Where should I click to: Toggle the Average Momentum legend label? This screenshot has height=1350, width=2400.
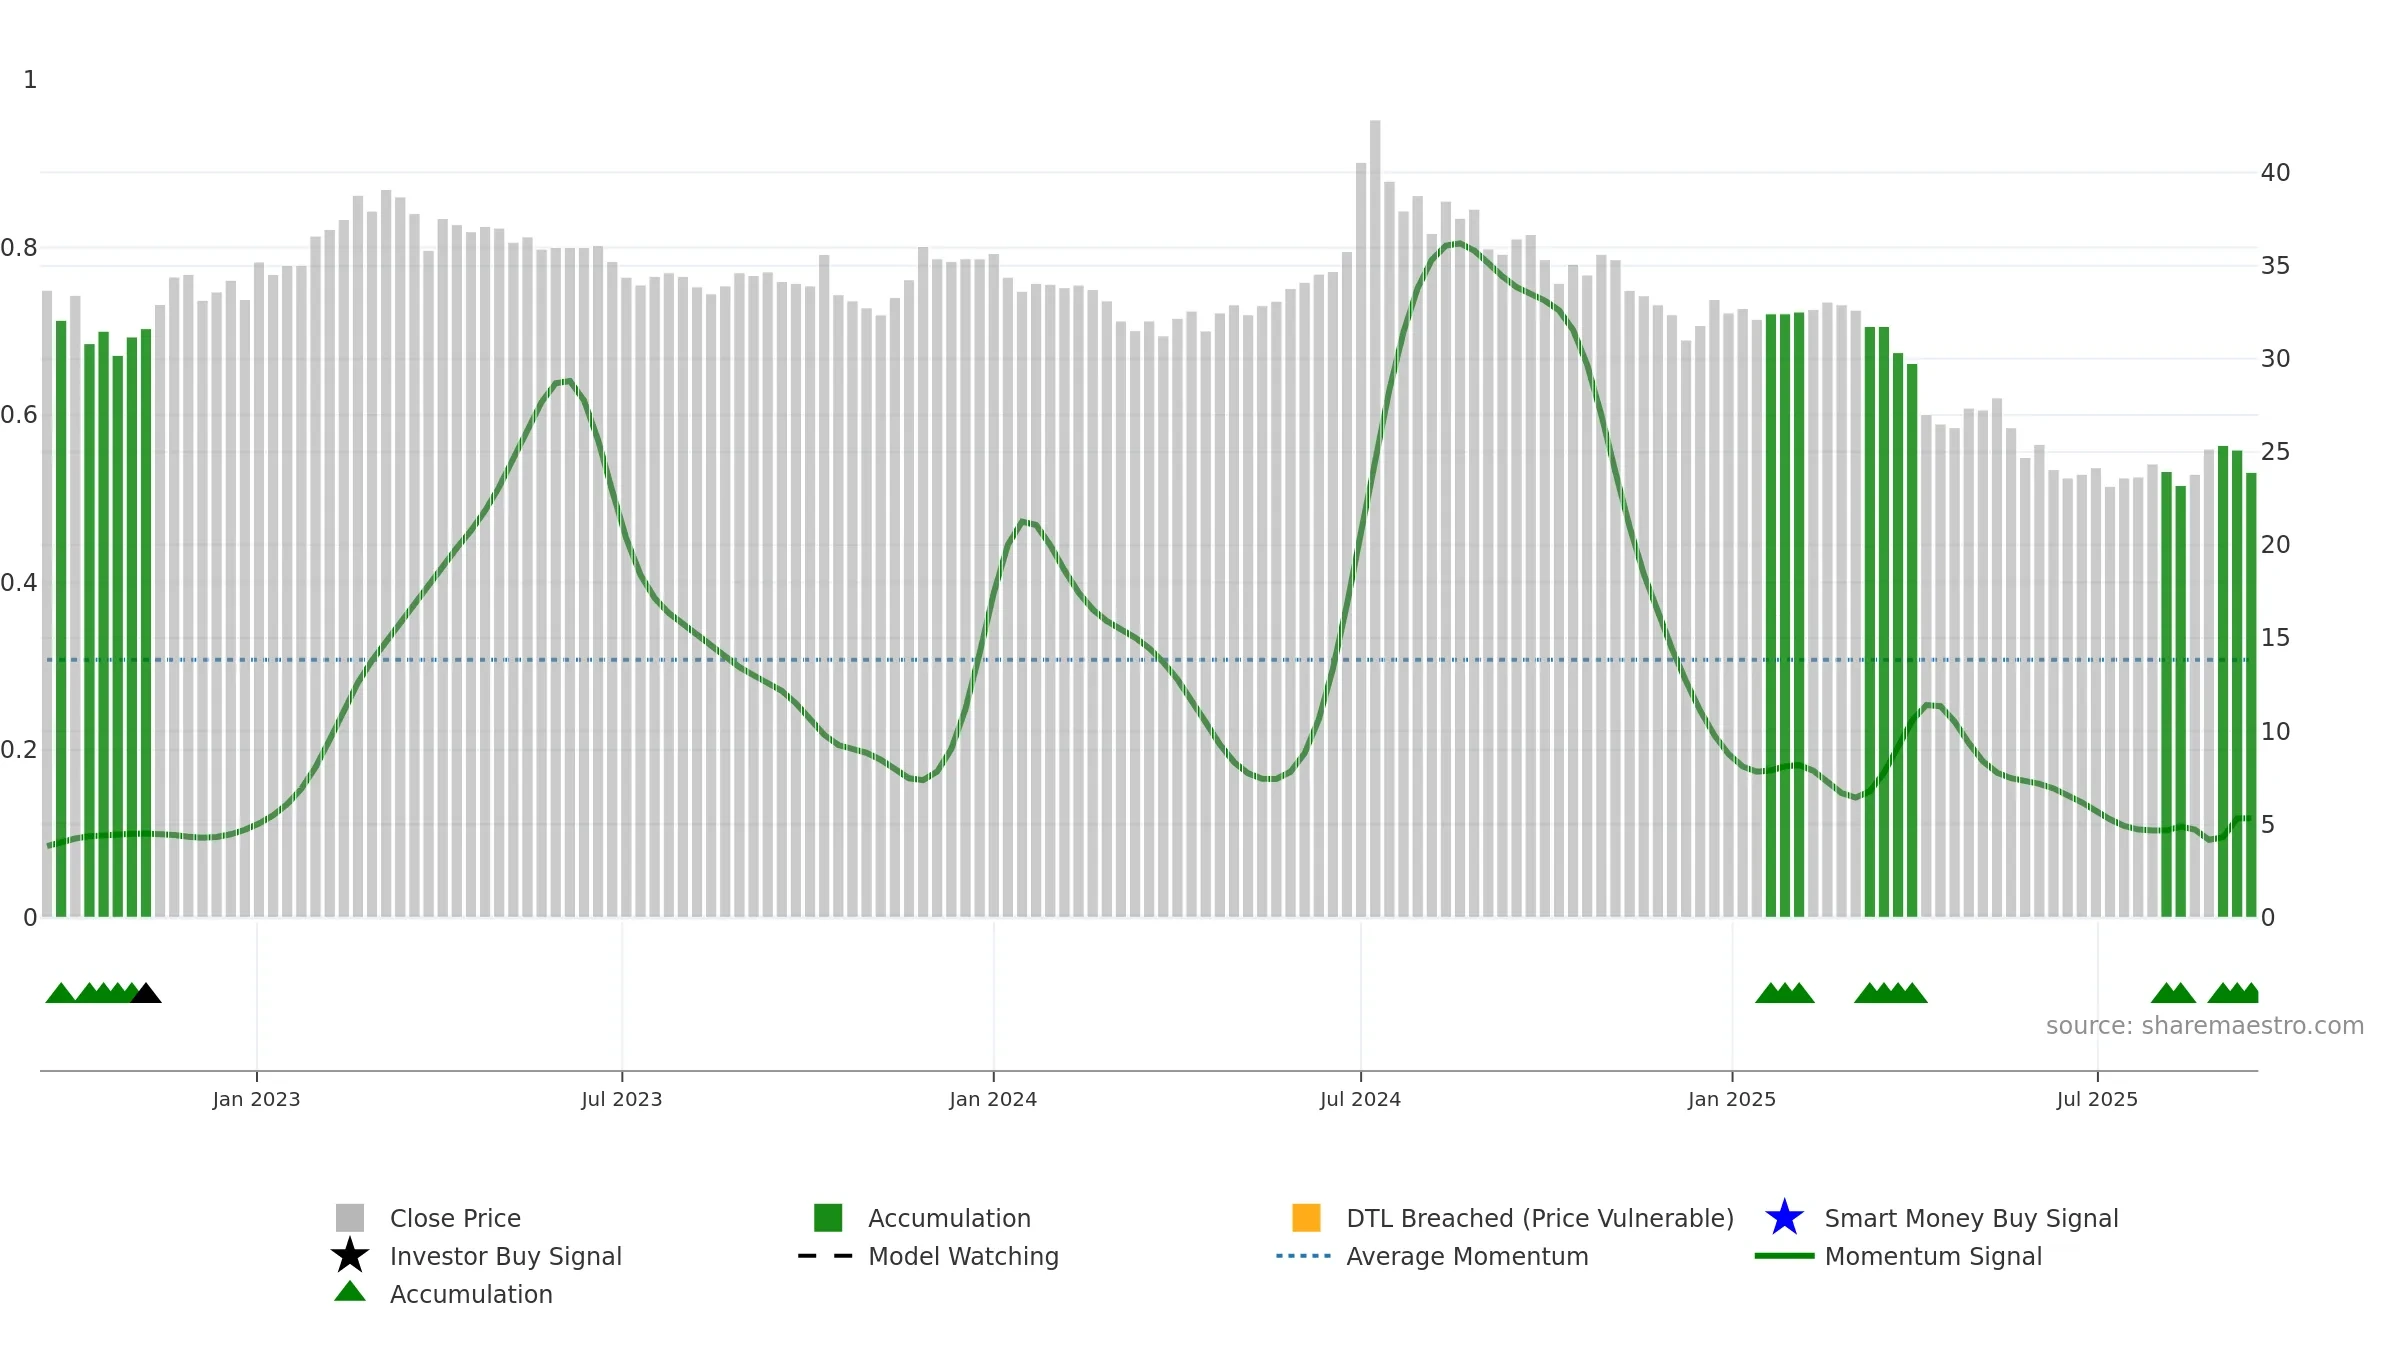(x=1467, y=1256)
